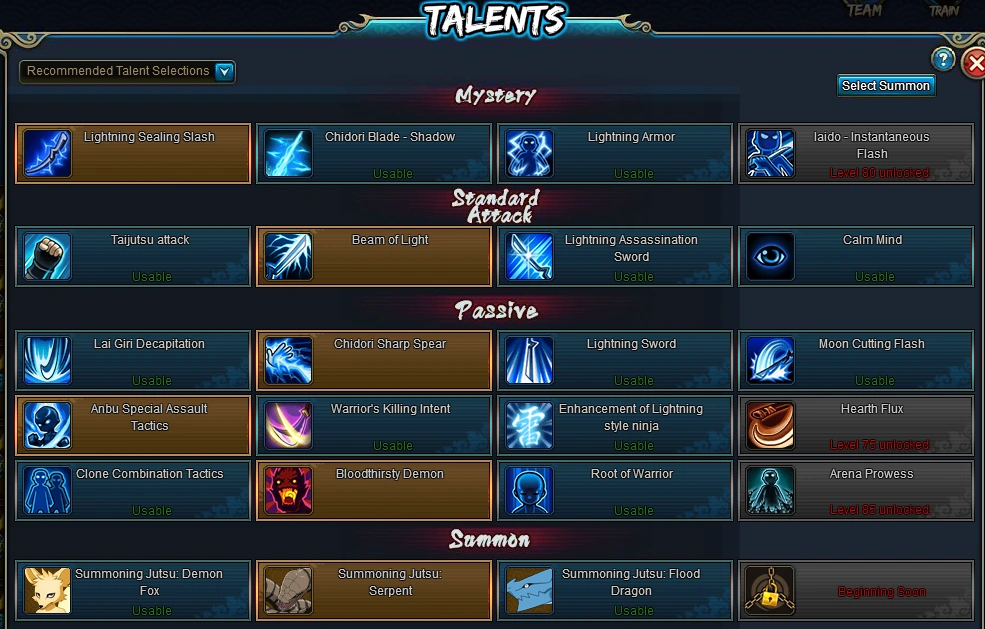
Task: Choose the Taijutsu attack fist icon
Action: (x=47, y=256)
